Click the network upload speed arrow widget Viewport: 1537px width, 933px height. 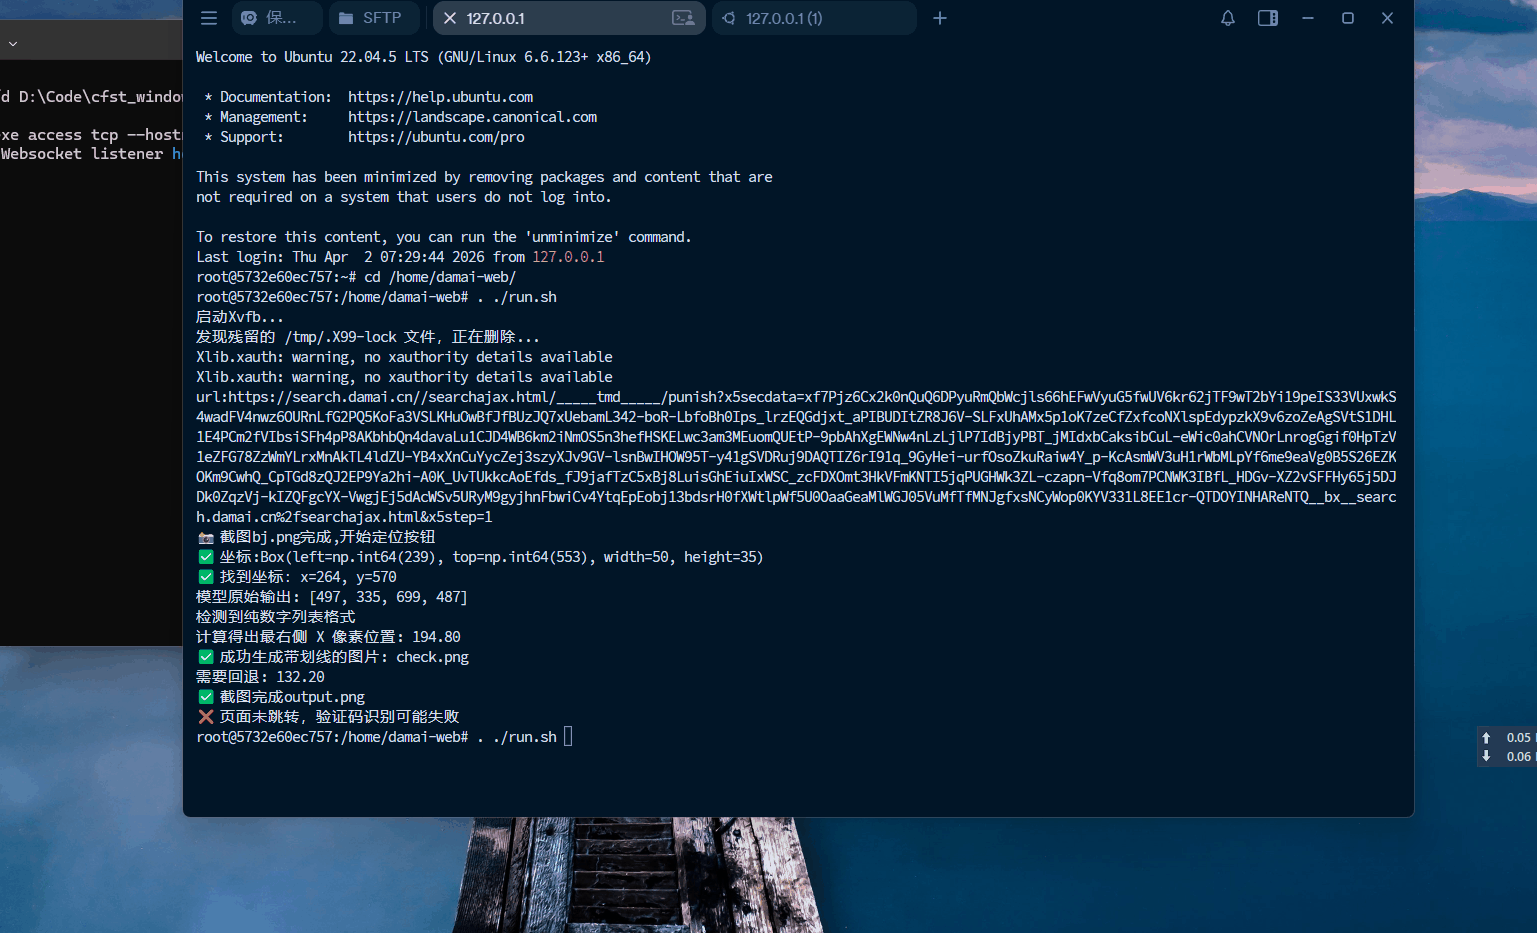(1486, 737)
